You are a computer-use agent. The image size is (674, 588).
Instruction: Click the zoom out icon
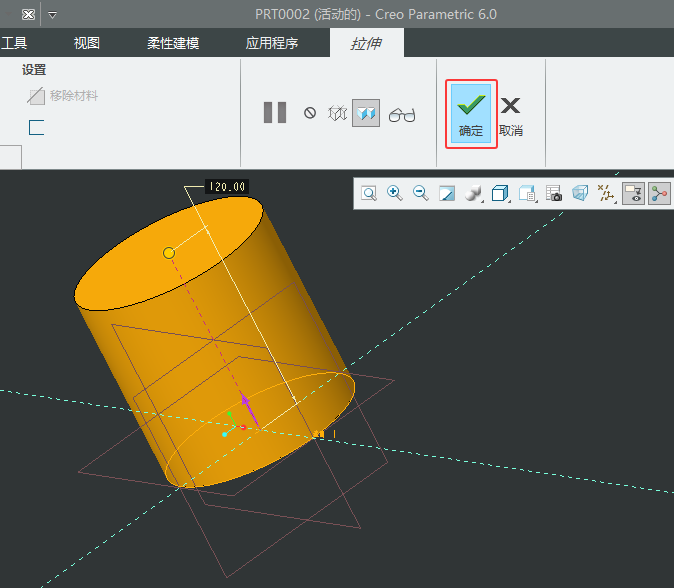(x=421, y=194)
